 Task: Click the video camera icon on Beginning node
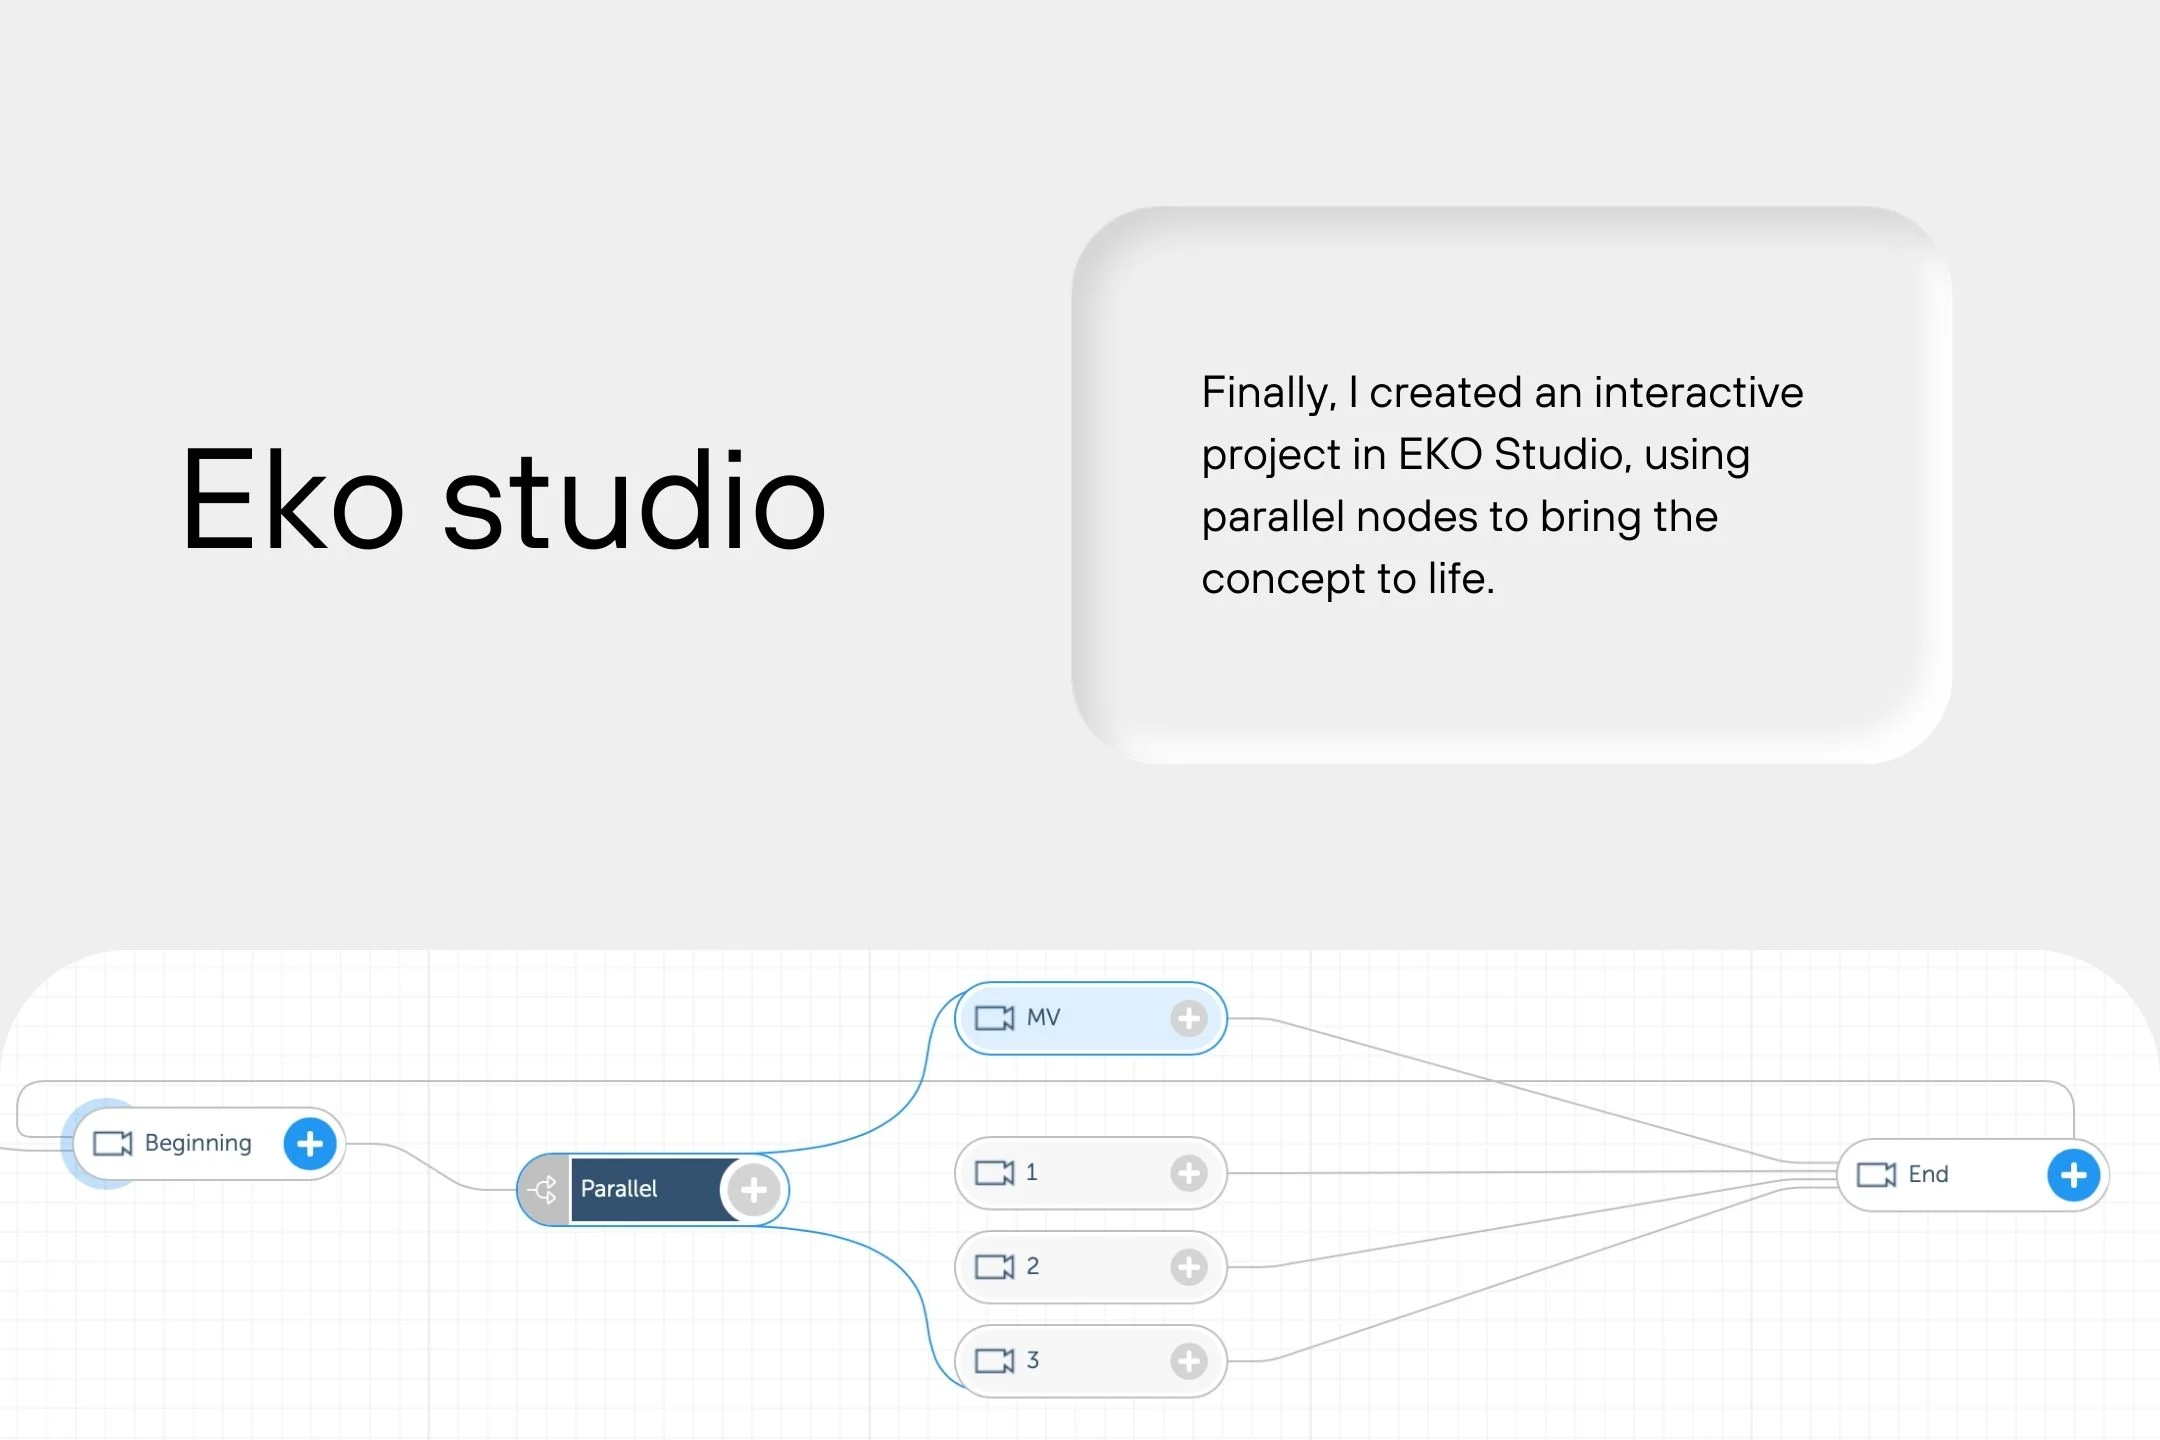coord(112,1143)
